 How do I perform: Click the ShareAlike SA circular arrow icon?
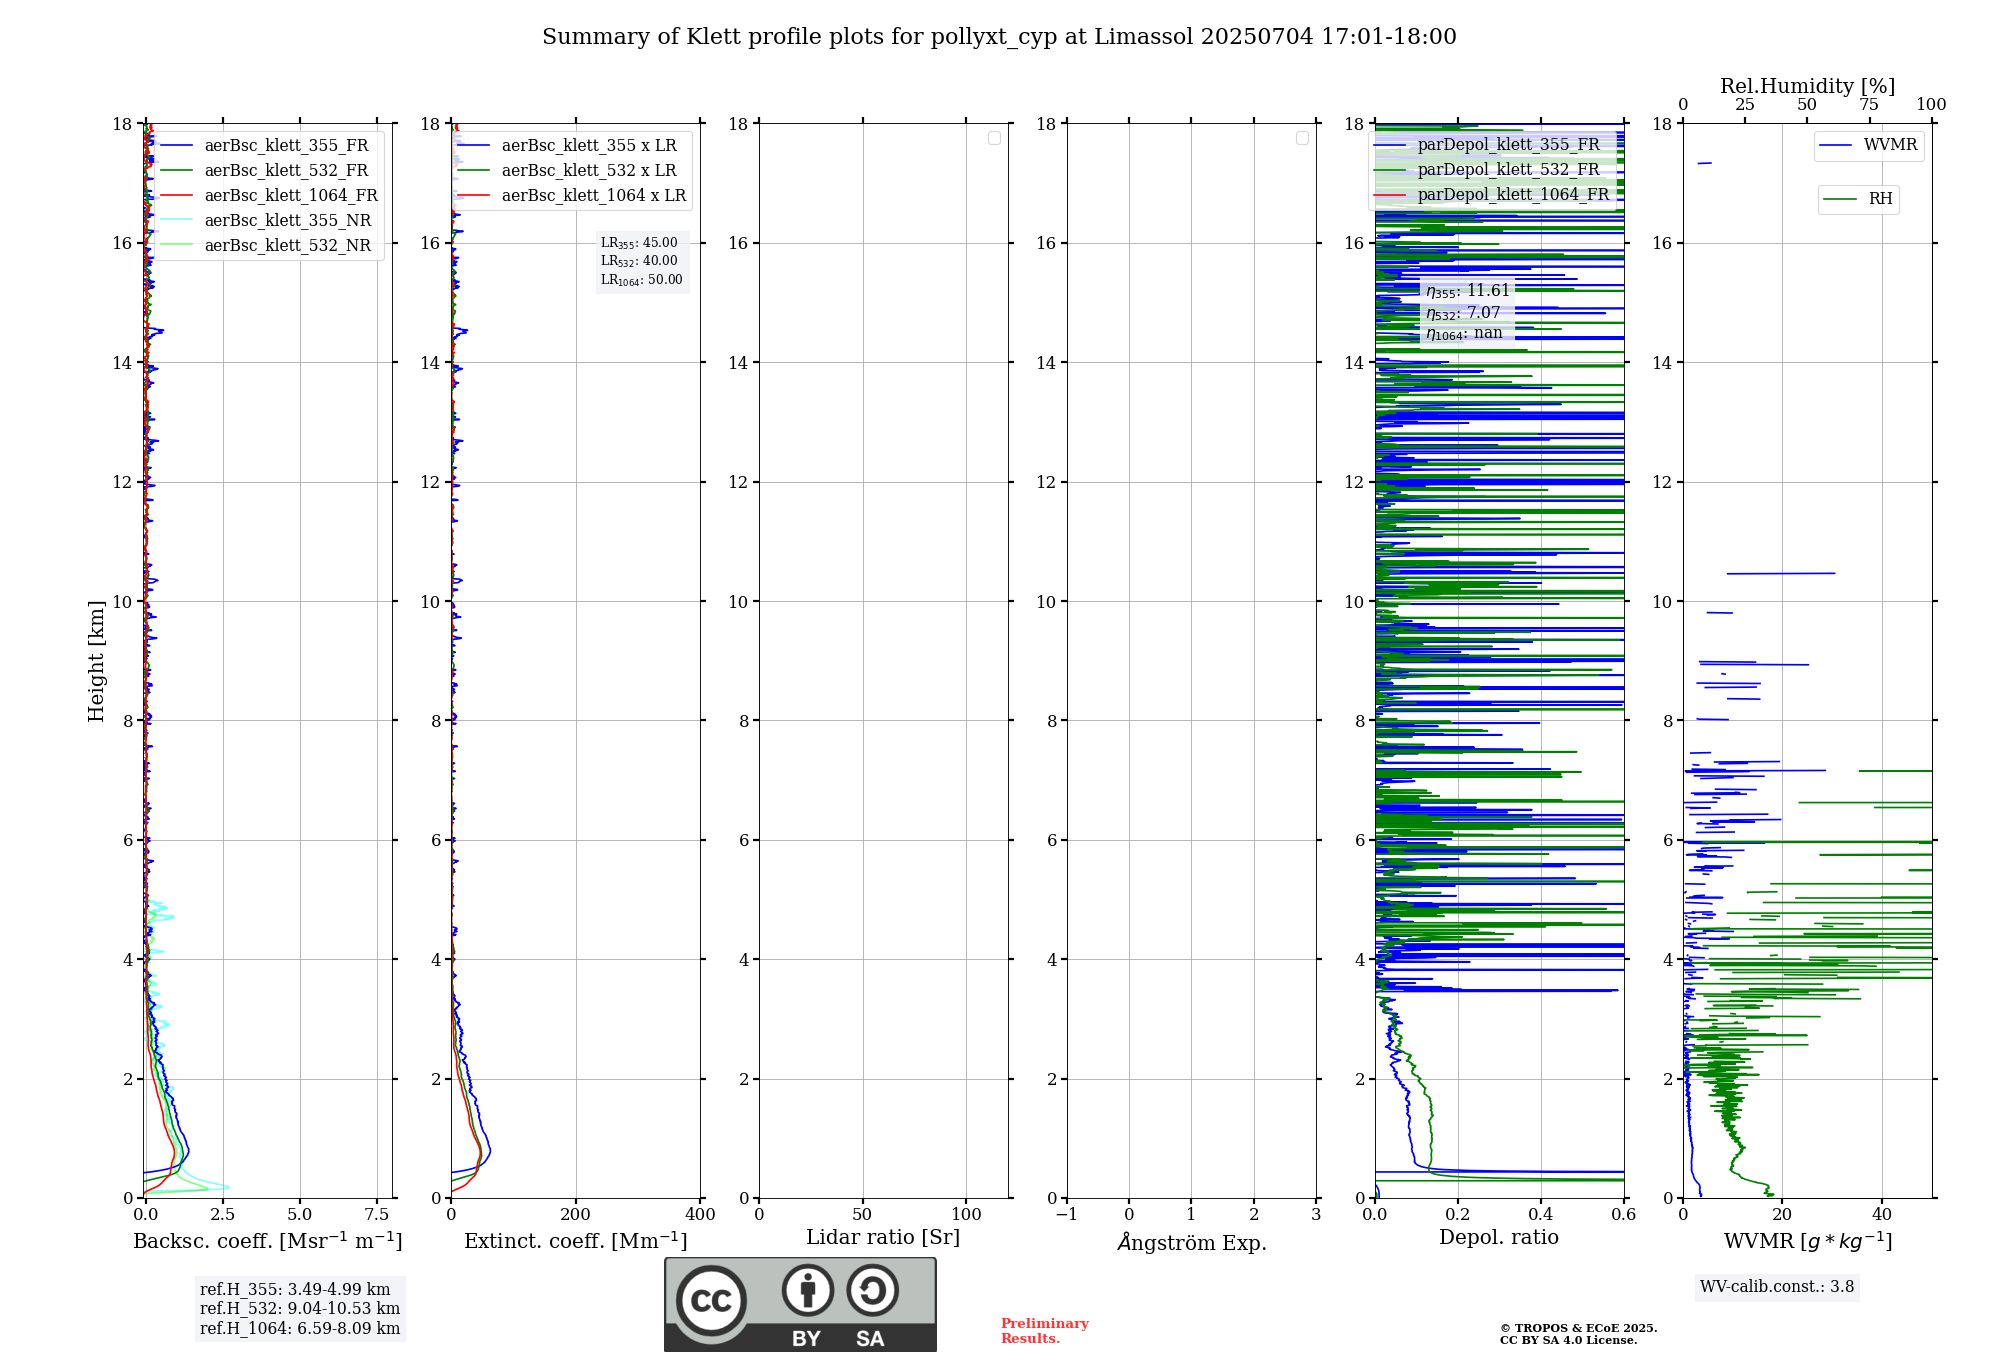(x=872, y=1290)
